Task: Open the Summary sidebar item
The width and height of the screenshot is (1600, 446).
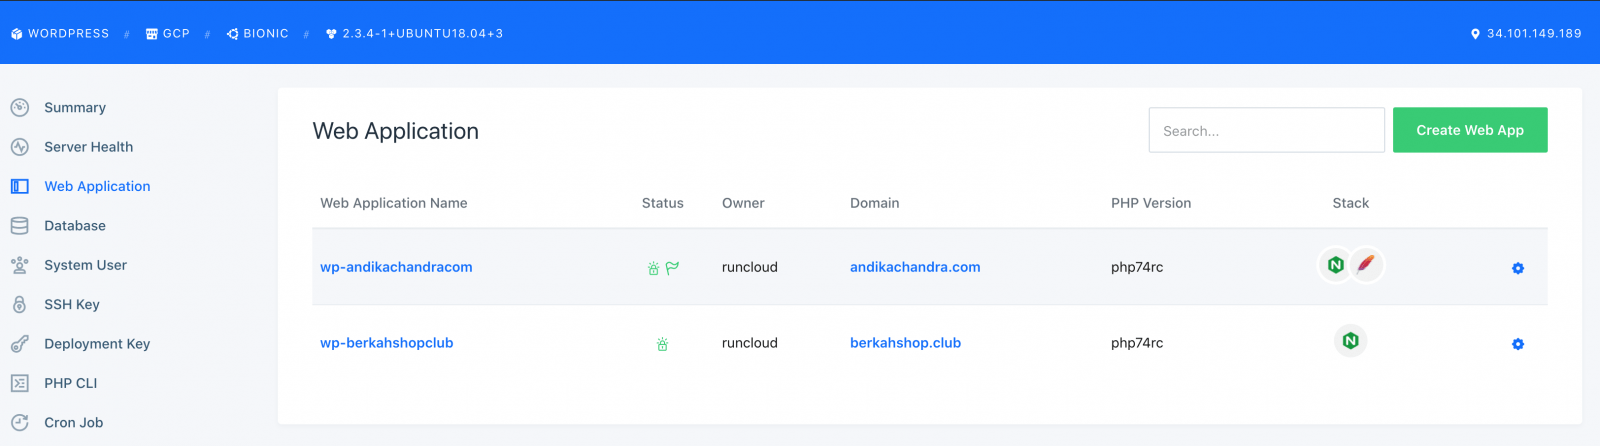Action: 75,108
